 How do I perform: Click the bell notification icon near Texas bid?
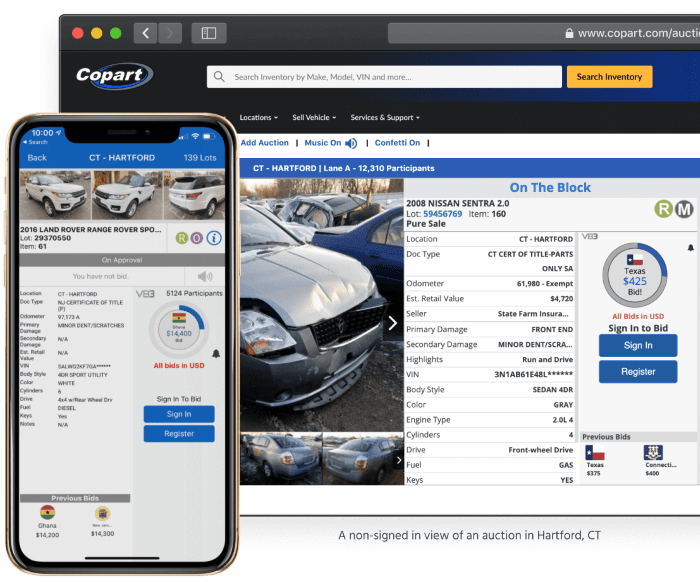[690, 248]
